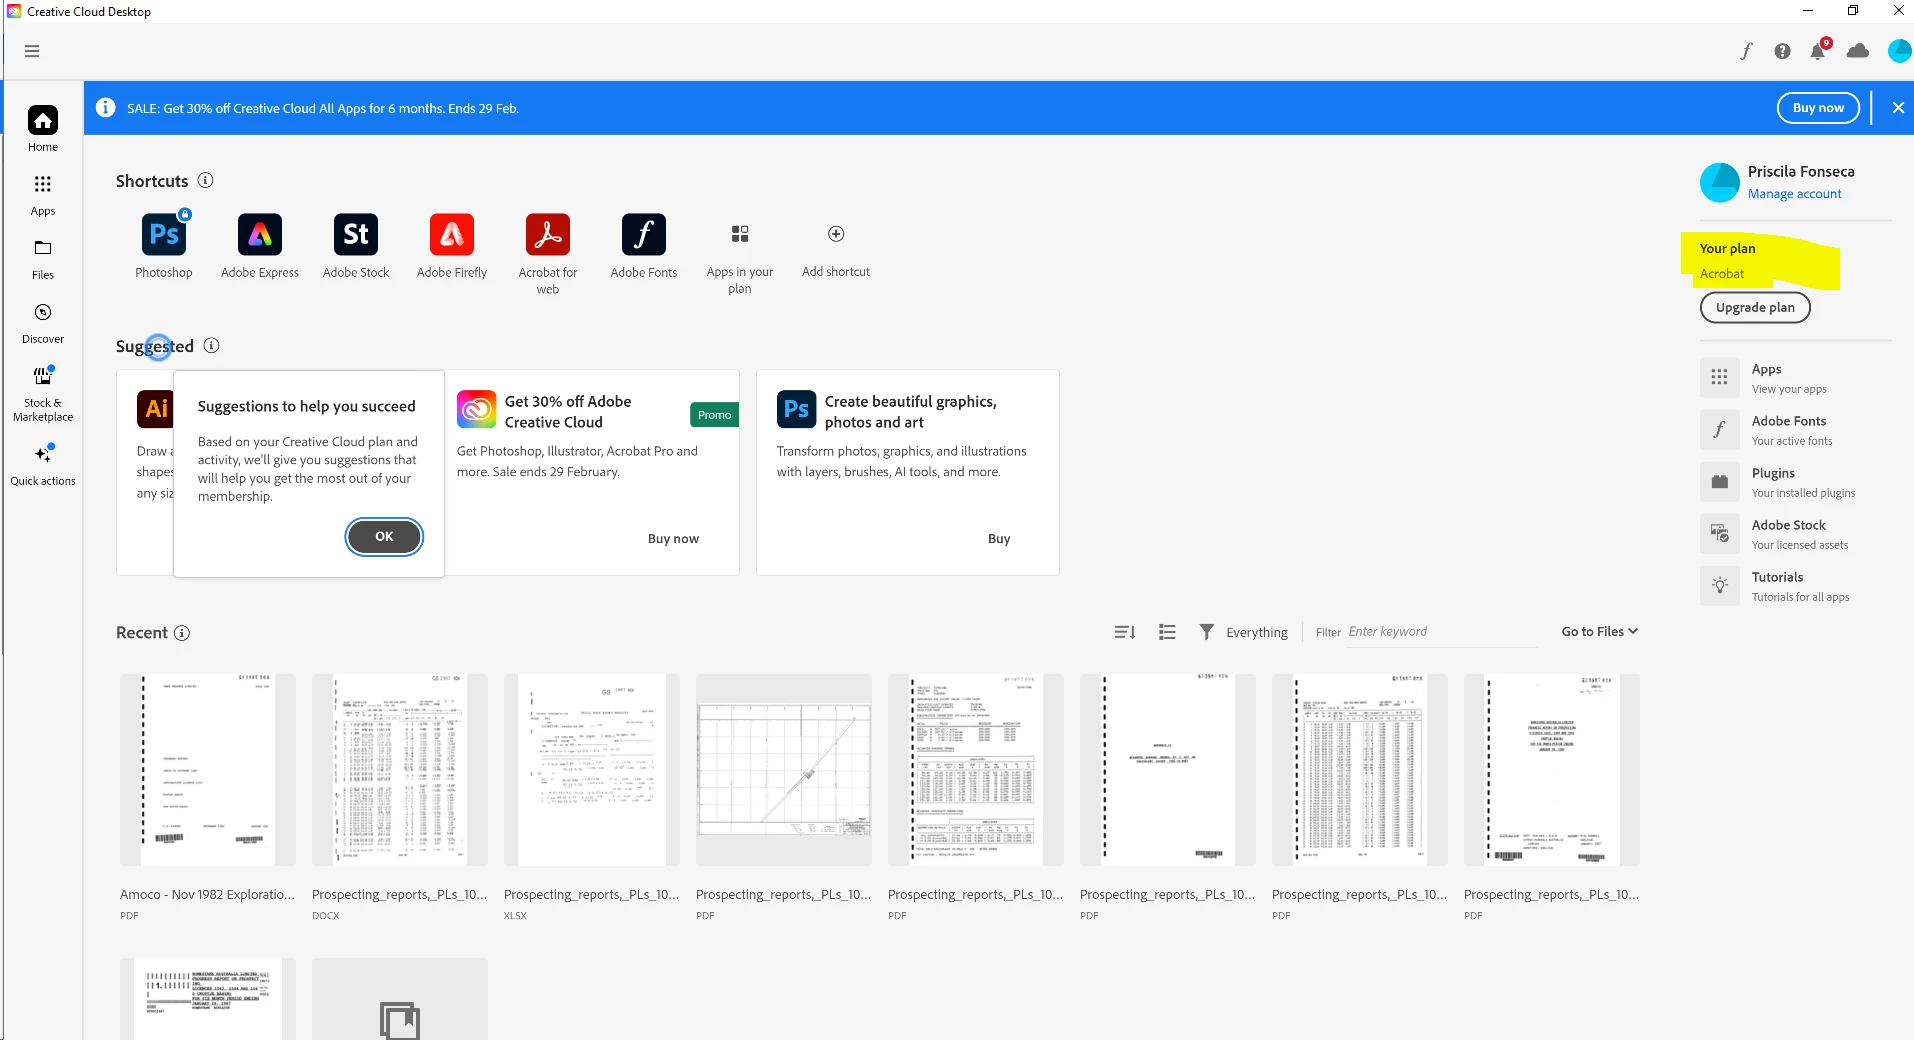This screenshot has width=1914, height=1040.
Task: Click the Photoshop icon on suggestion card
Action: (796, 409)
